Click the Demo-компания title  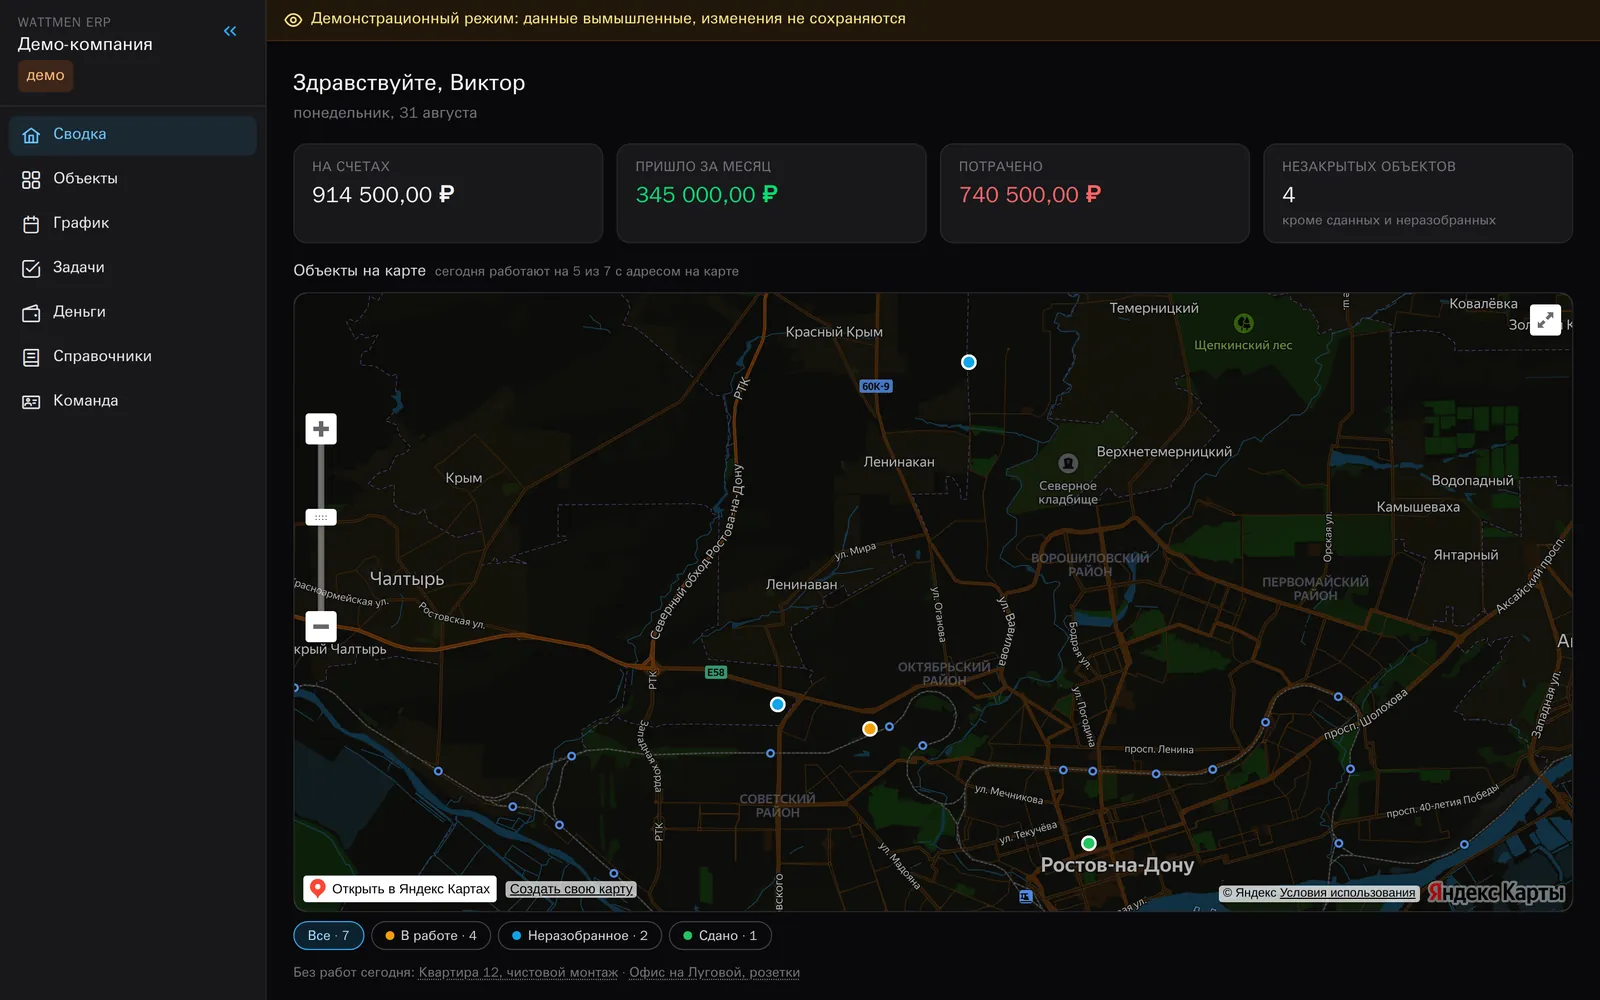(x=85, y=44)
